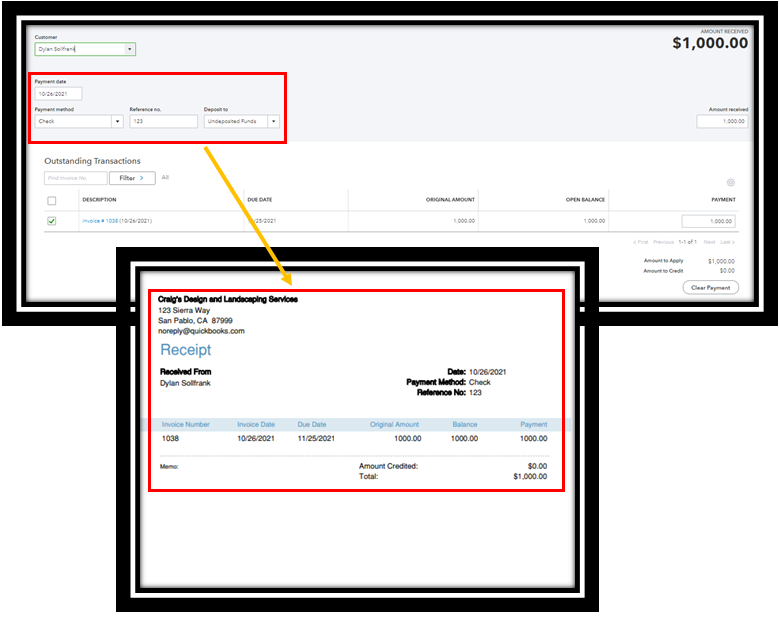Click the Filter button
The width and height of the screenshot is (779, 621).
pos(132,178)
